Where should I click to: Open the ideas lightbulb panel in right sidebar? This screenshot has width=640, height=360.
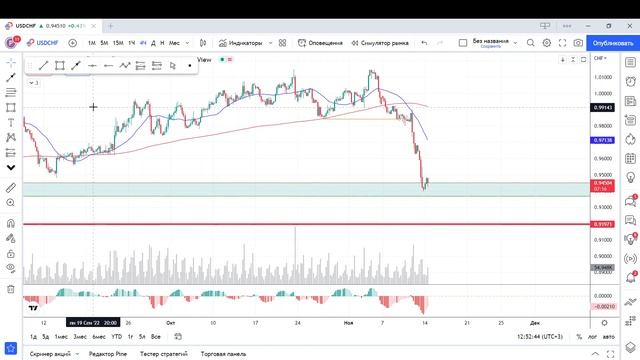[631, 178]
